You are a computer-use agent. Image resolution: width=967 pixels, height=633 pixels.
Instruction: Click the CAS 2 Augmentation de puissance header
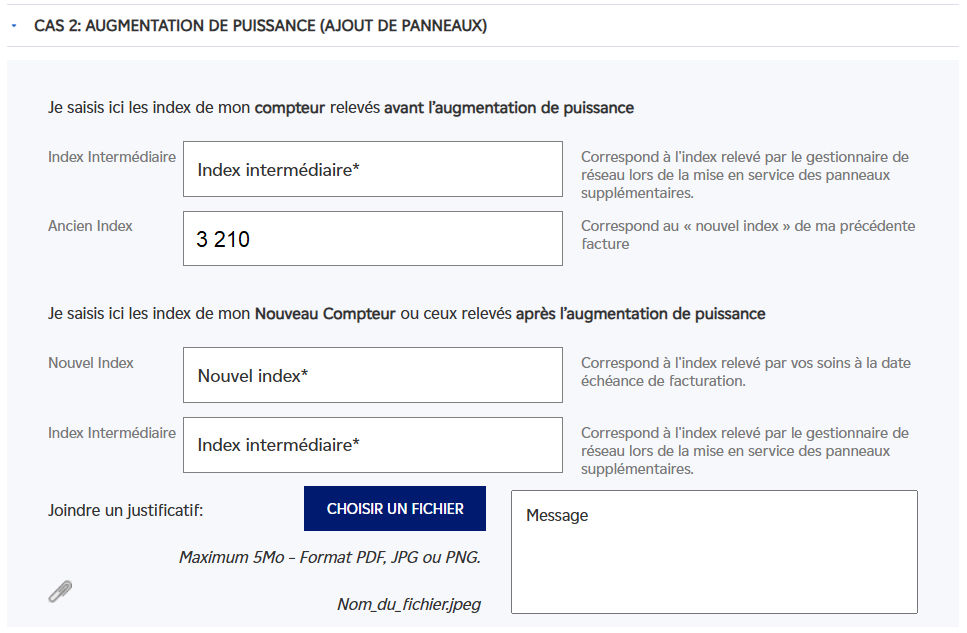point(260,26)
